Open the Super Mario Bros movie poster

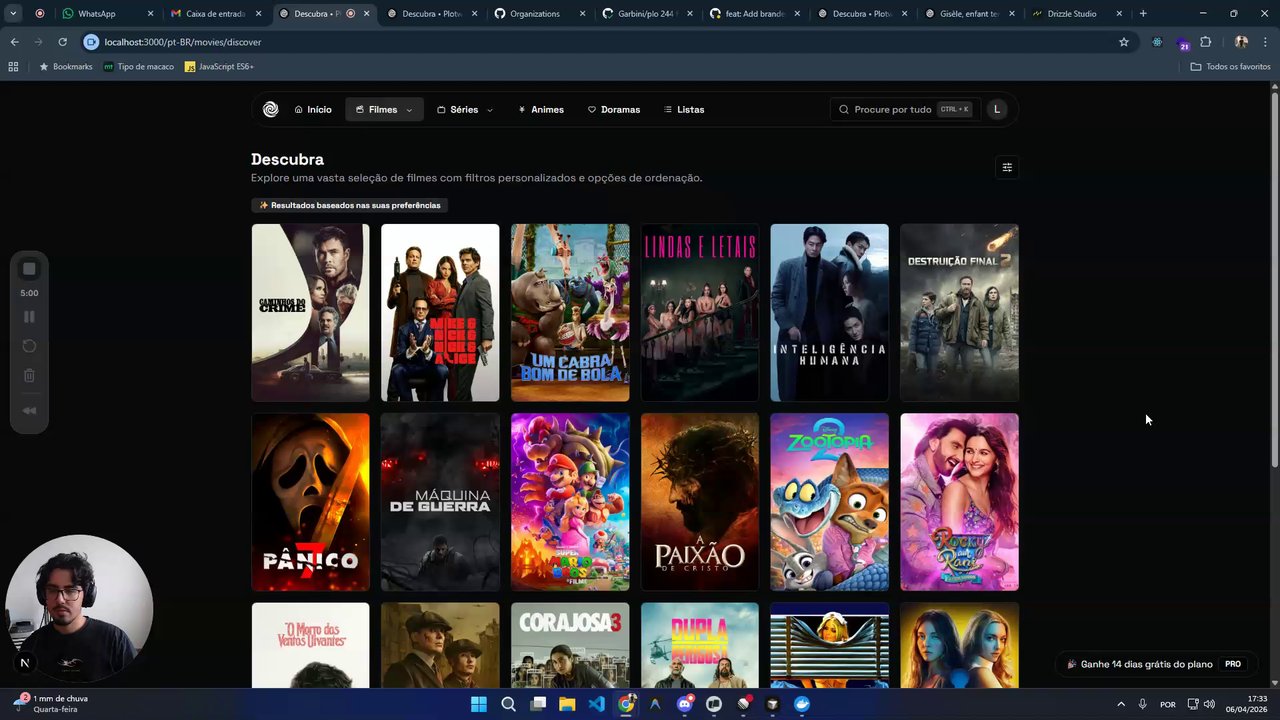click(570, 502)
